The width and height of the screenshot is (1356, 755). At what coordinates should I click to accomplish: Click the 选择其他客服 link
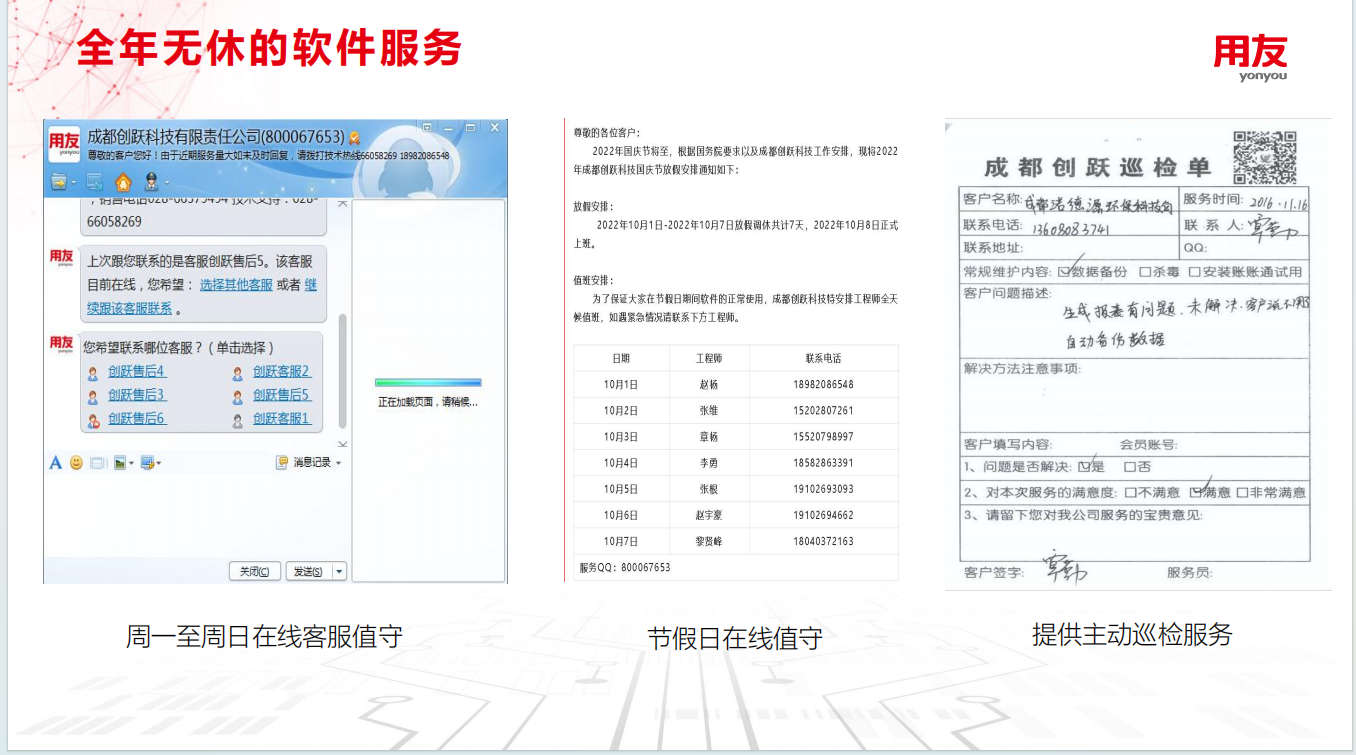[236, 285]
